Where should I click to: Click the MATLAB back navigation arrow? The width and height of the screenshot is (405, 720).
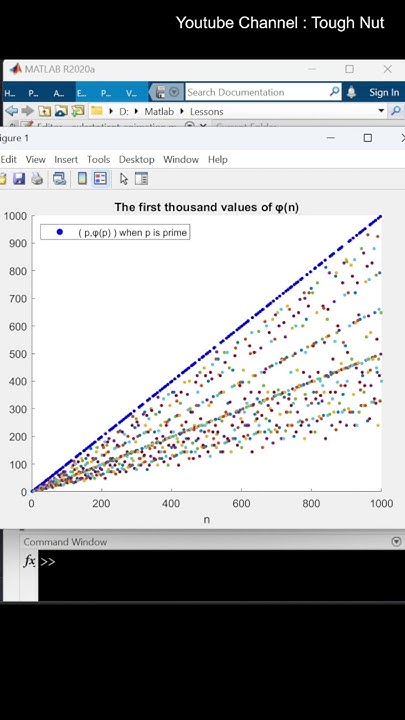click(11, 111)
